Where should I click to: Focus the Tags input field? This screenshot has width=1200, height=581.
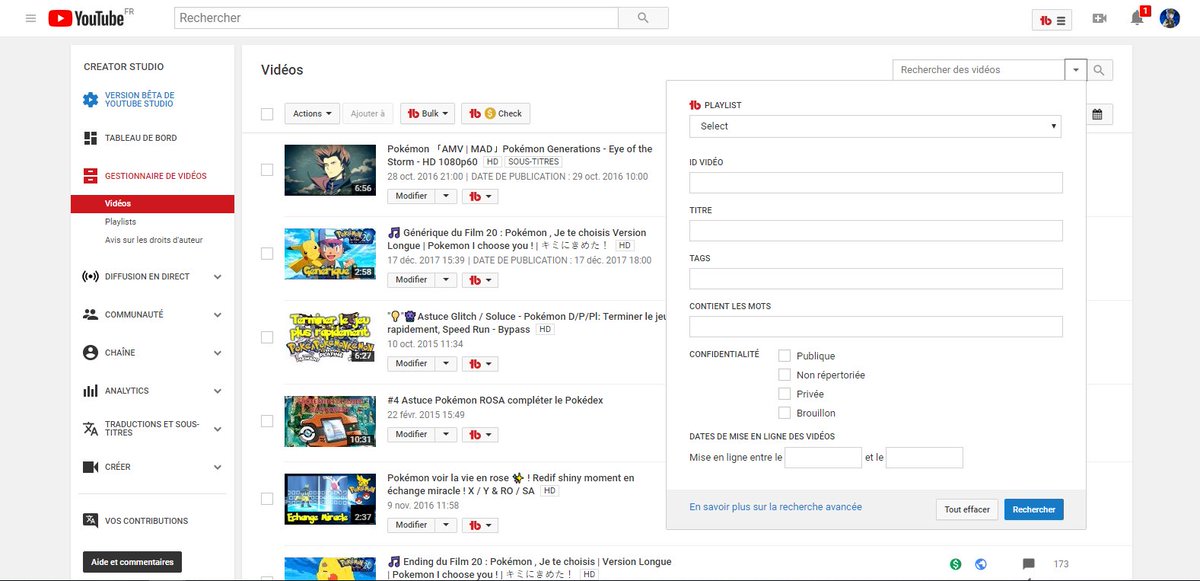876,279
